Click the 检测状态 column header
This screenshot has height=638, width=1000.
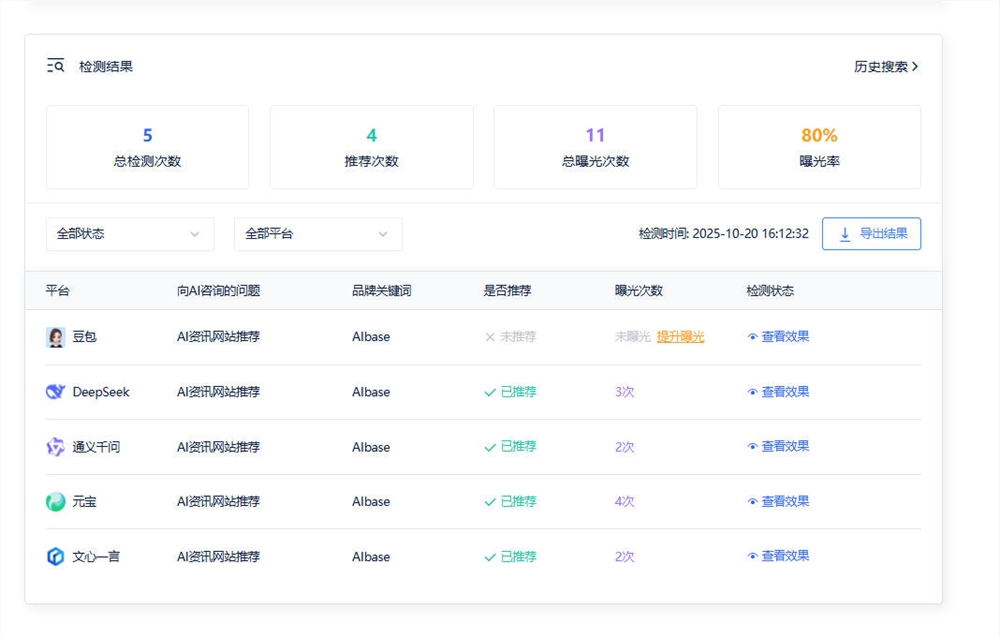point(771,290)
